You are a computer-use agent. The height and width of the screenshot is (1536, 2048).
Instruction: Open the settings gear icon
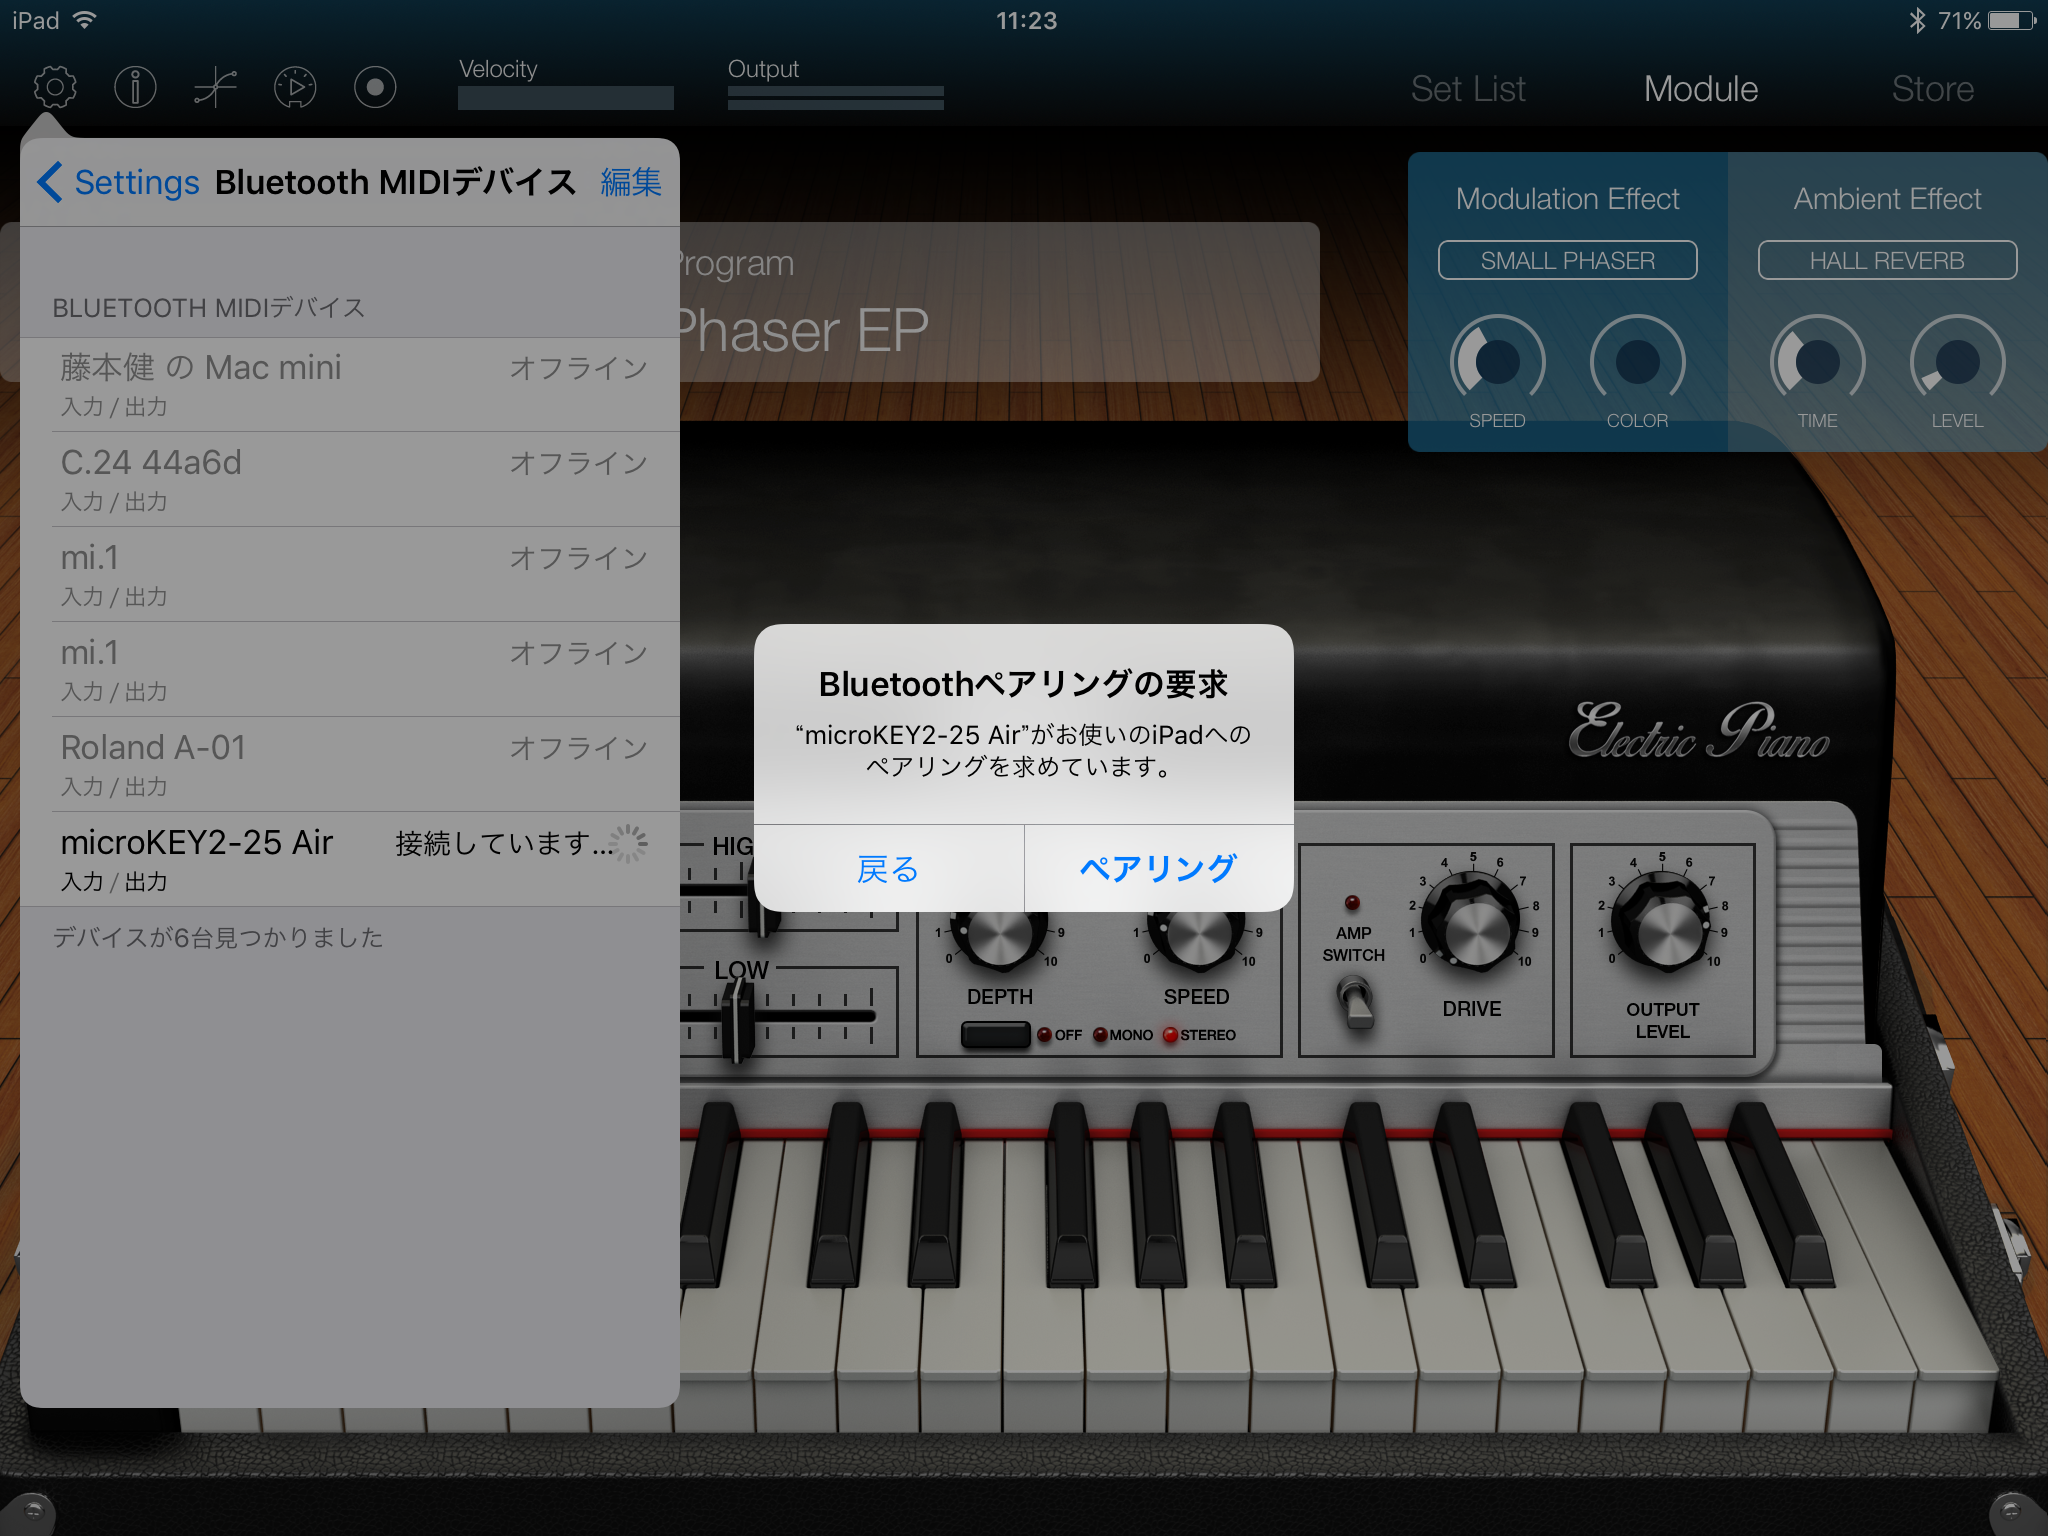(55, 88)
